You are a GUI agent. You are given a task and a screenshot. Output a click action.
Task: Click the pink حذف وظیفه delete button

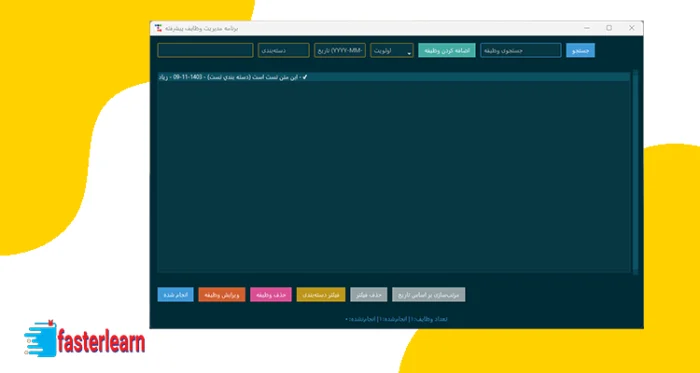tap(271, 294)
